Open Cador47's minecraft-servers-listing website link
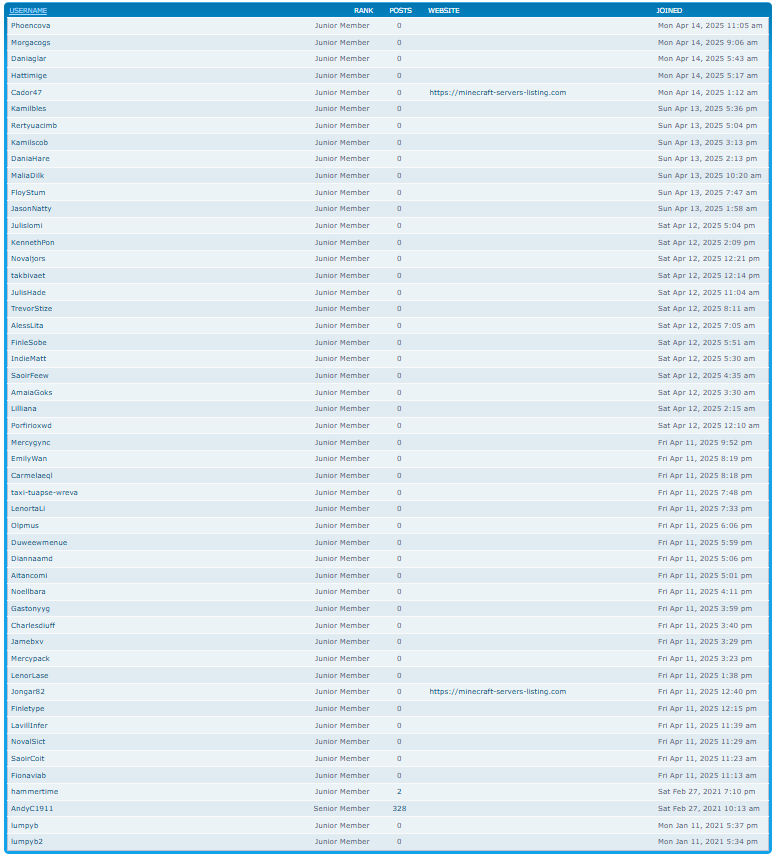Image resolution: width=772 pixels, height=854 pixels. (497, 92)
